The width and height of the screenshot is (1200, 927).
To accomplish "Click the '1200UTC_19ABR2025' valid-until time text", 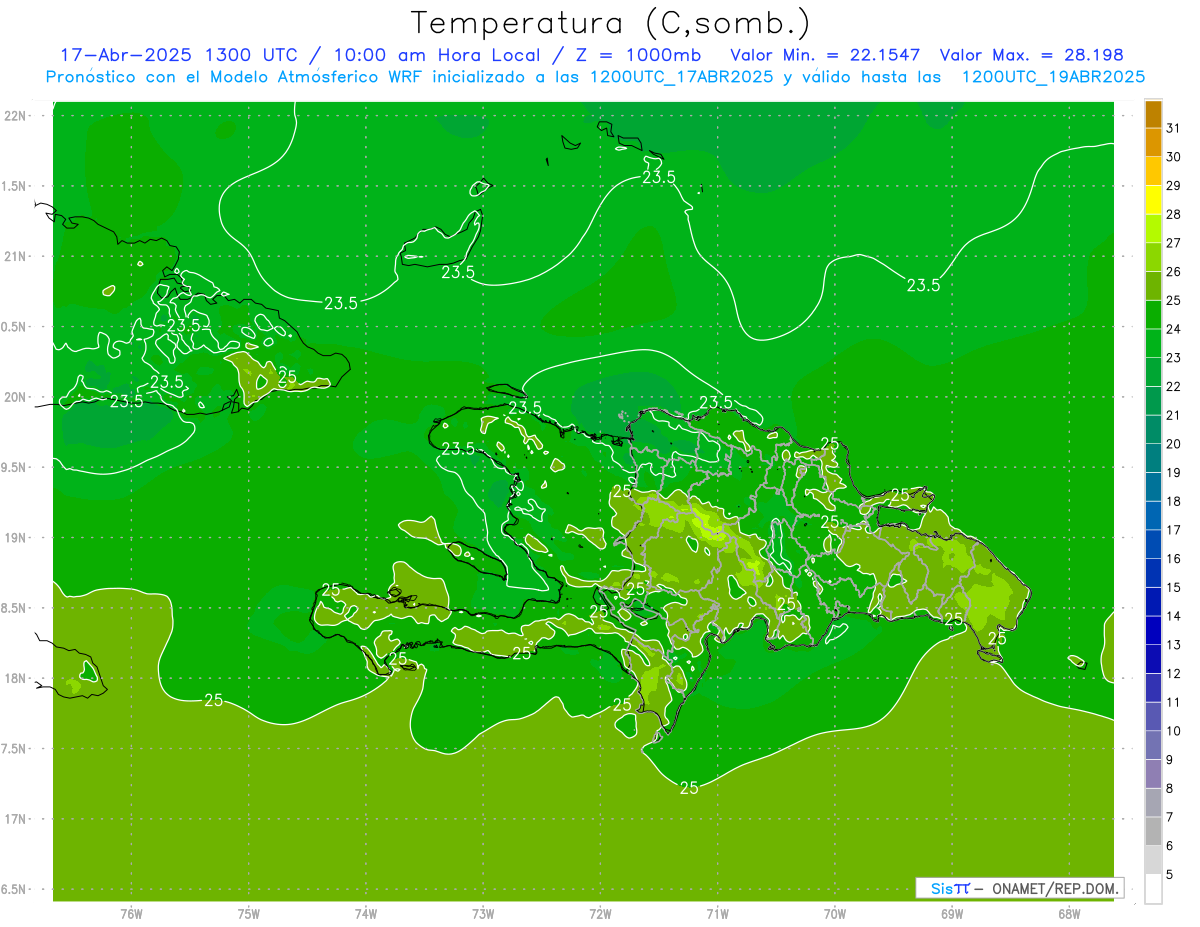I will pos(1053,77).
